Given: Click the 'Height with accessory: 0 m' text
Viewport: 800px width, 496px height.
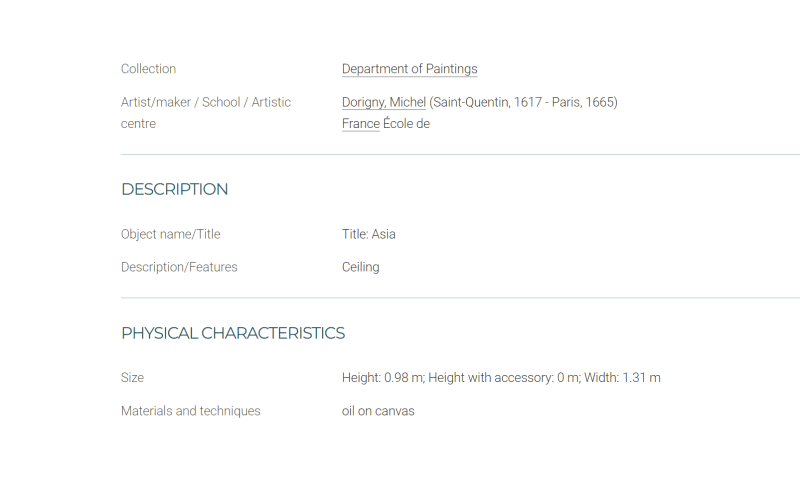Looking at the screenshot, I should (504, 378).
